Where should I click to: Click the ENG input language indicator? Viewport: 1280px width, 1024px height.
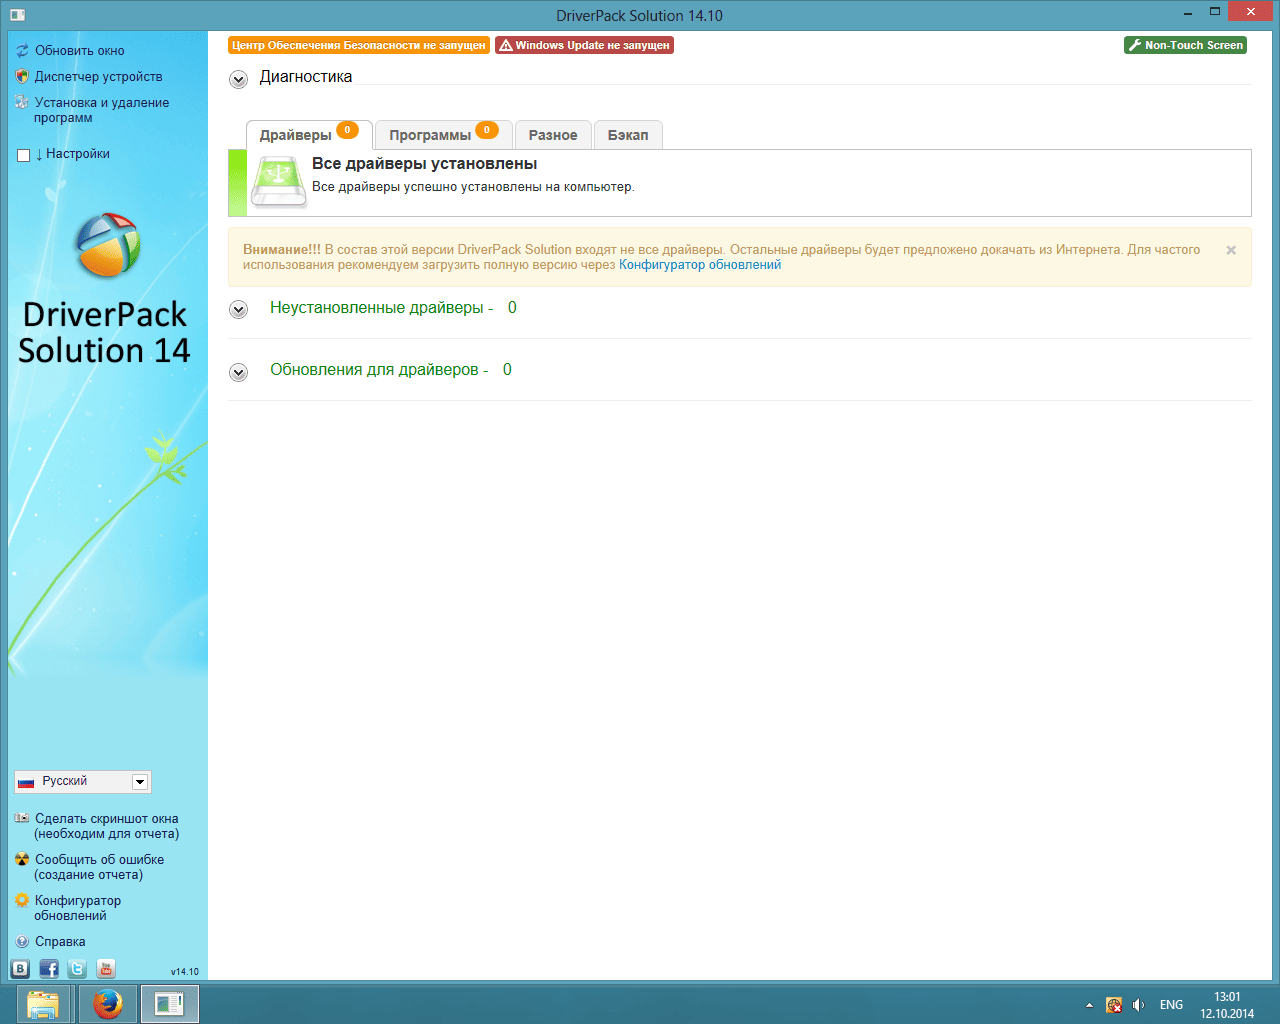(1171, 1005)
